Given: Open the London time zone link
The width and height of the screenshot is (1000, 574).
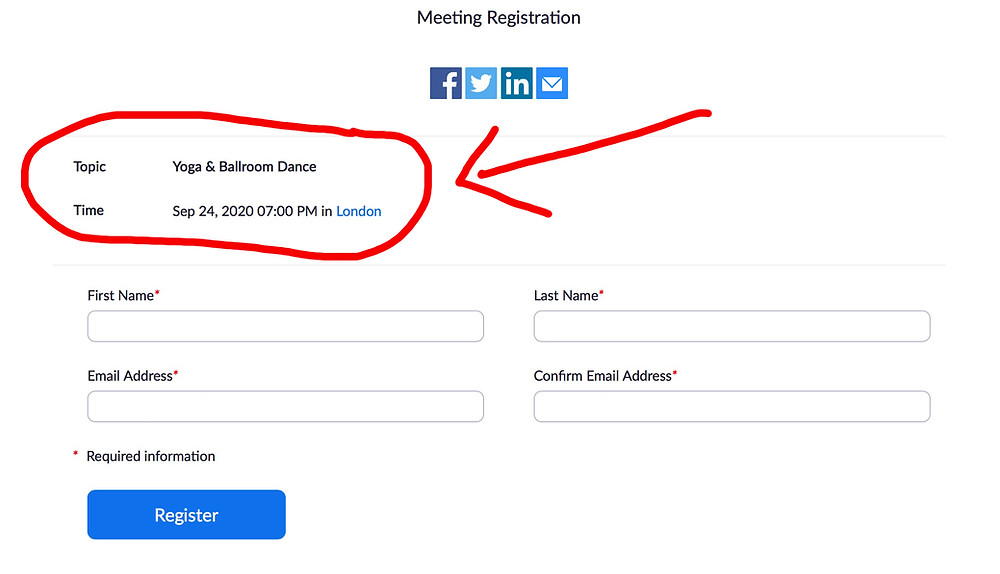Looking at the screenshot, I should 358,211.
